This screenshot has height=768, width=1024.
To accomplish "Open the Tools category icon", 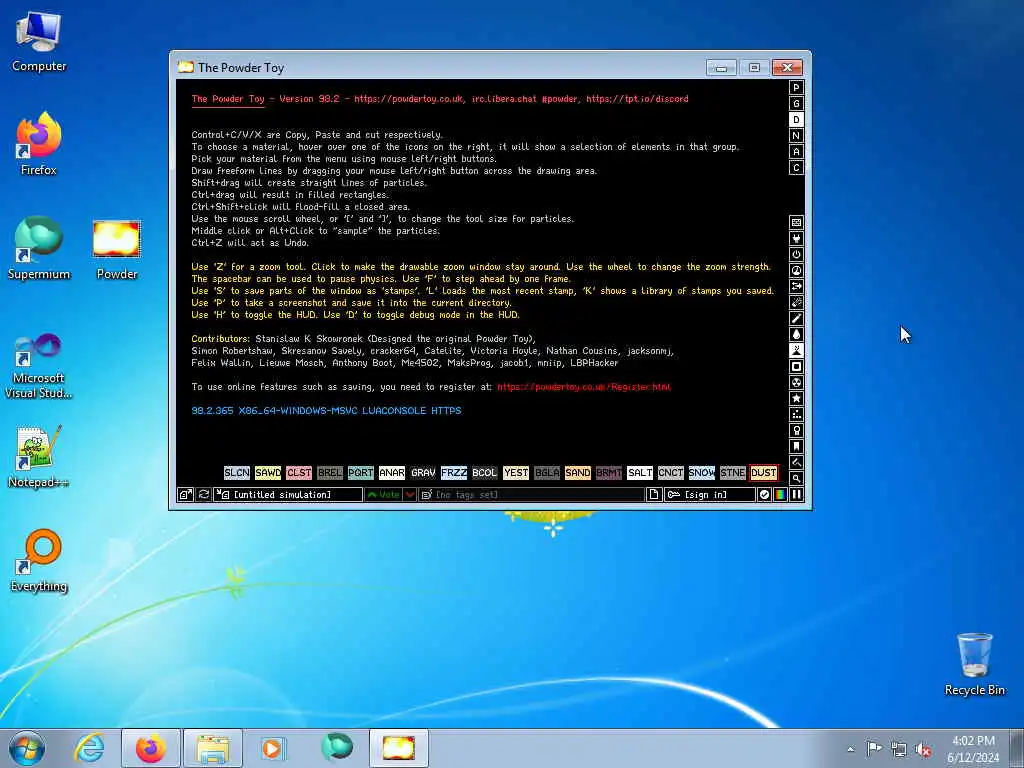I will [x=796, y=430].
